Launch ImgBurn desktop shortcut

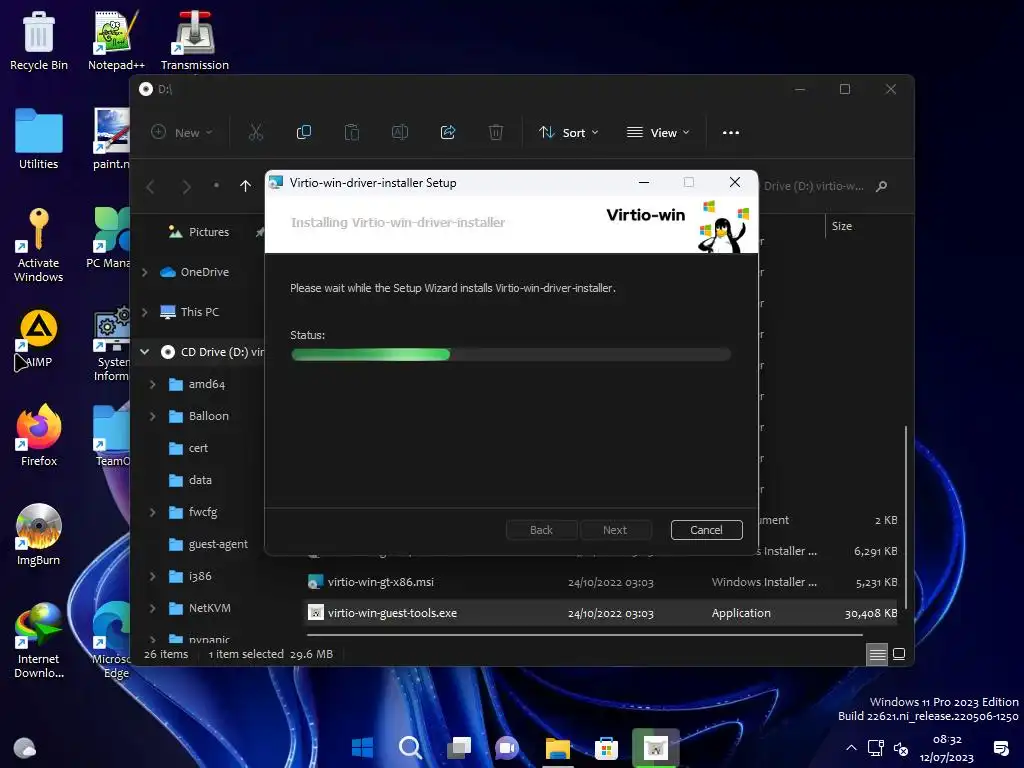coord(39,535)
